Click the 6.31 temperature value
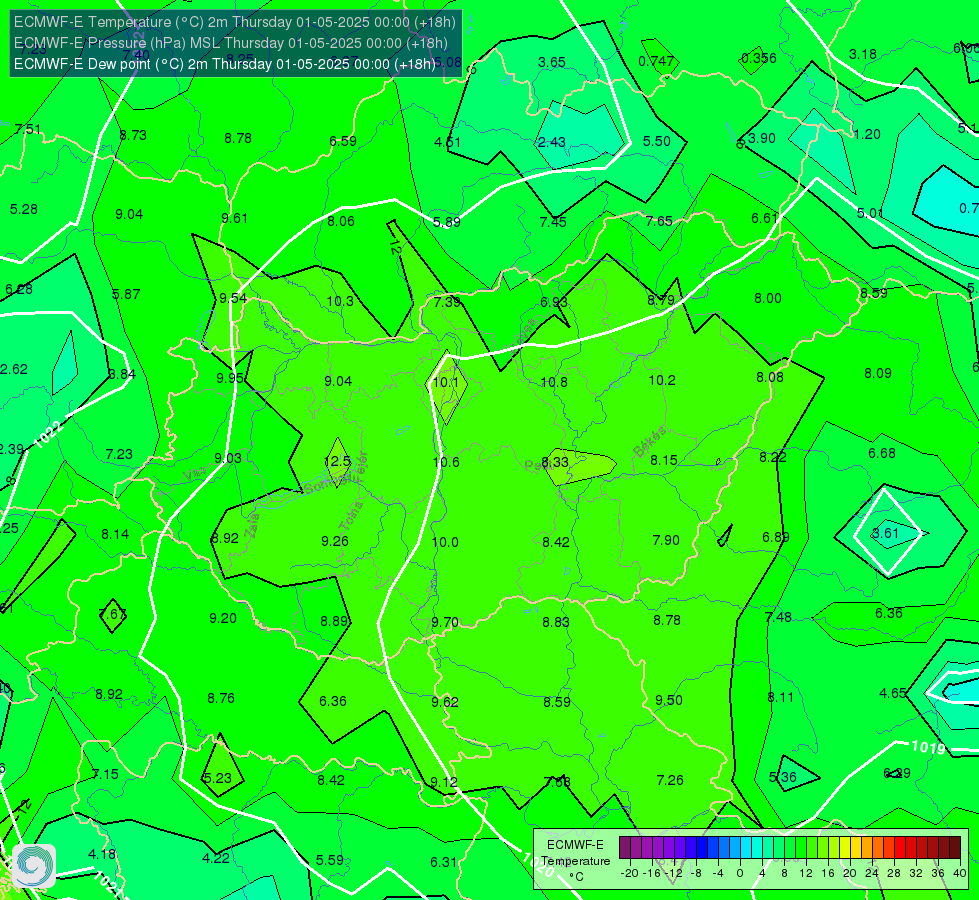This screenshot has width=979, height=900. click(x=444, y=863)
